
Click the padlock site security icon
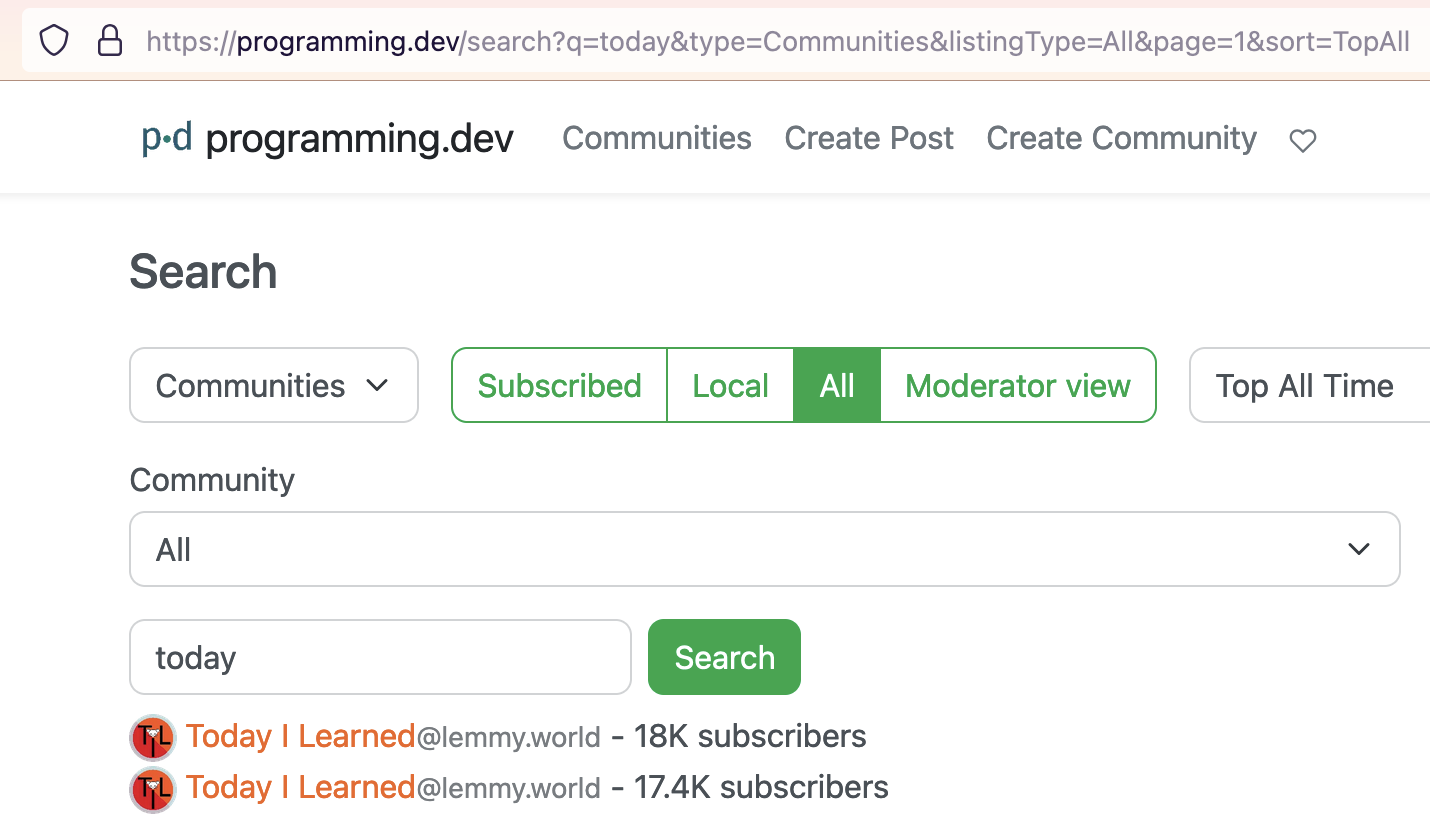pos(108,41)
